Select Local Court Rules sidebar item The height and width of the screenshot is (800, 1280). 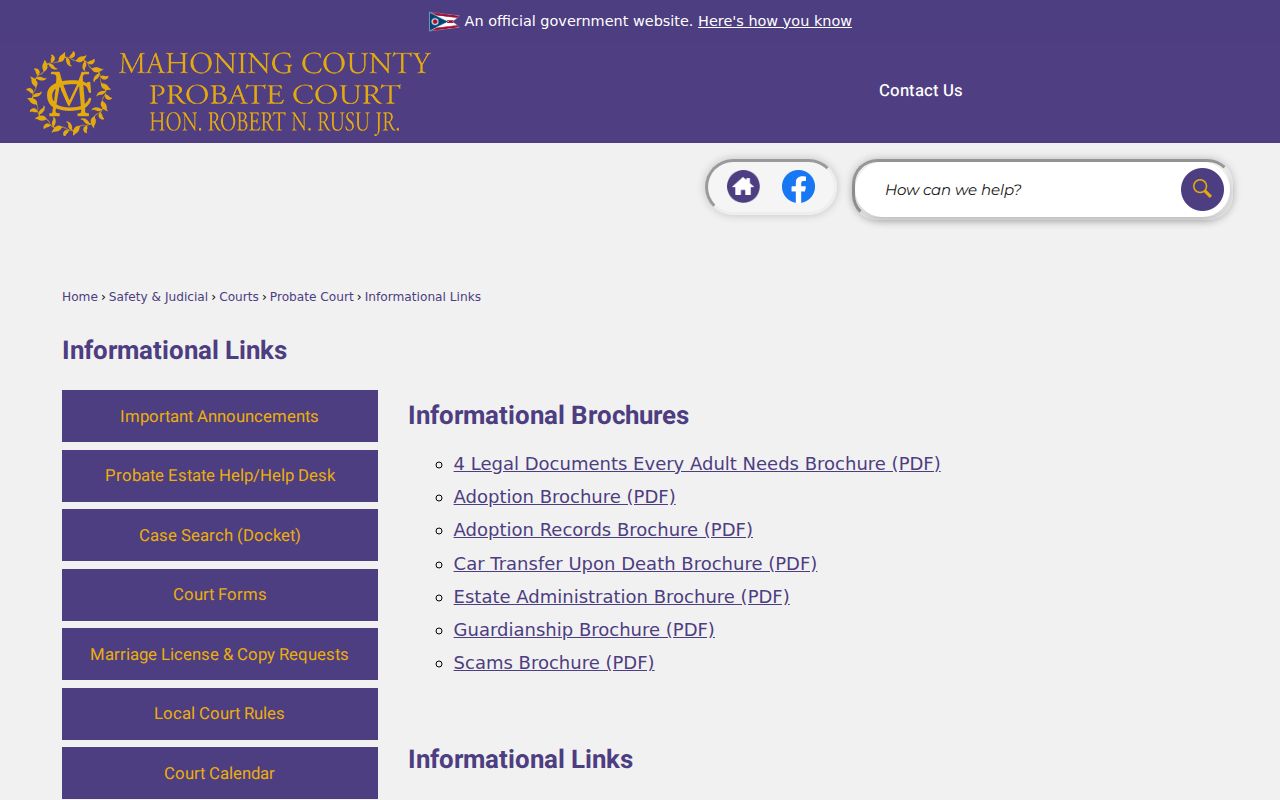[220, 714]
